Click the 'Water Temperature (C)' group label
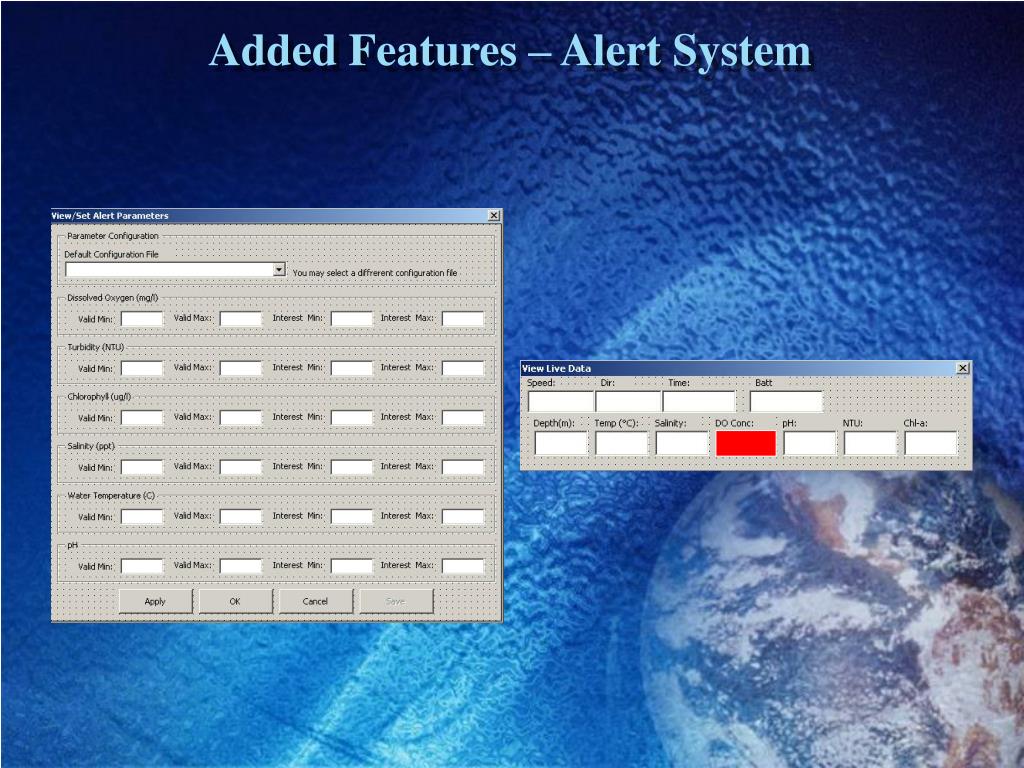The height and width of the screenshot is (768, 1024). click(x=111, y=496)
